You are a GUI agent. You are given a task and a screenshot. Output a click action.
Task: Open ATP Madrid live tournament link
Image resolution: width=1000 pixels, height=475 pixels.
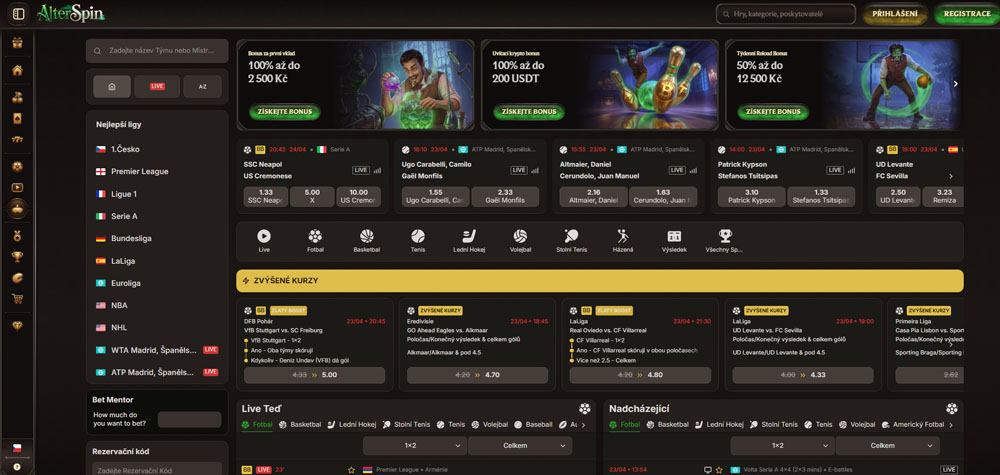(157, 372)
